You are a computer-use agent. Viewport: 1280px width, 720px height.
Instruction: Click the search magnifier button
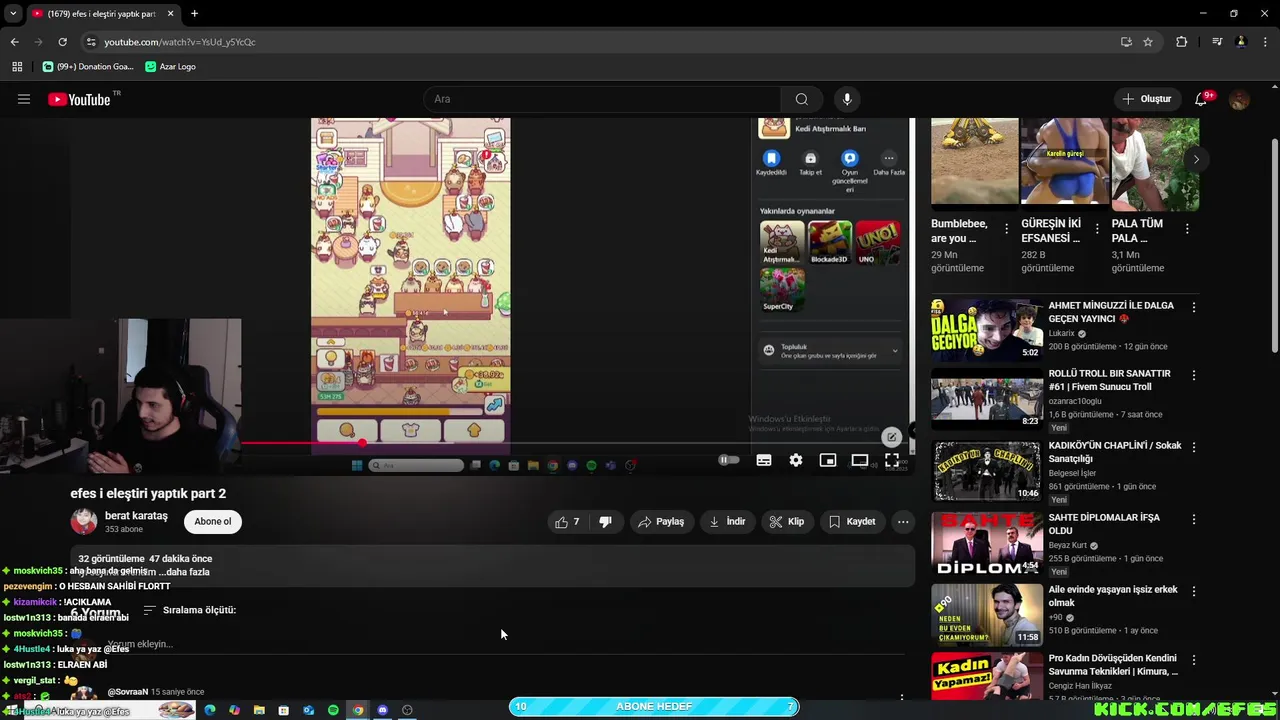(801, 99)
